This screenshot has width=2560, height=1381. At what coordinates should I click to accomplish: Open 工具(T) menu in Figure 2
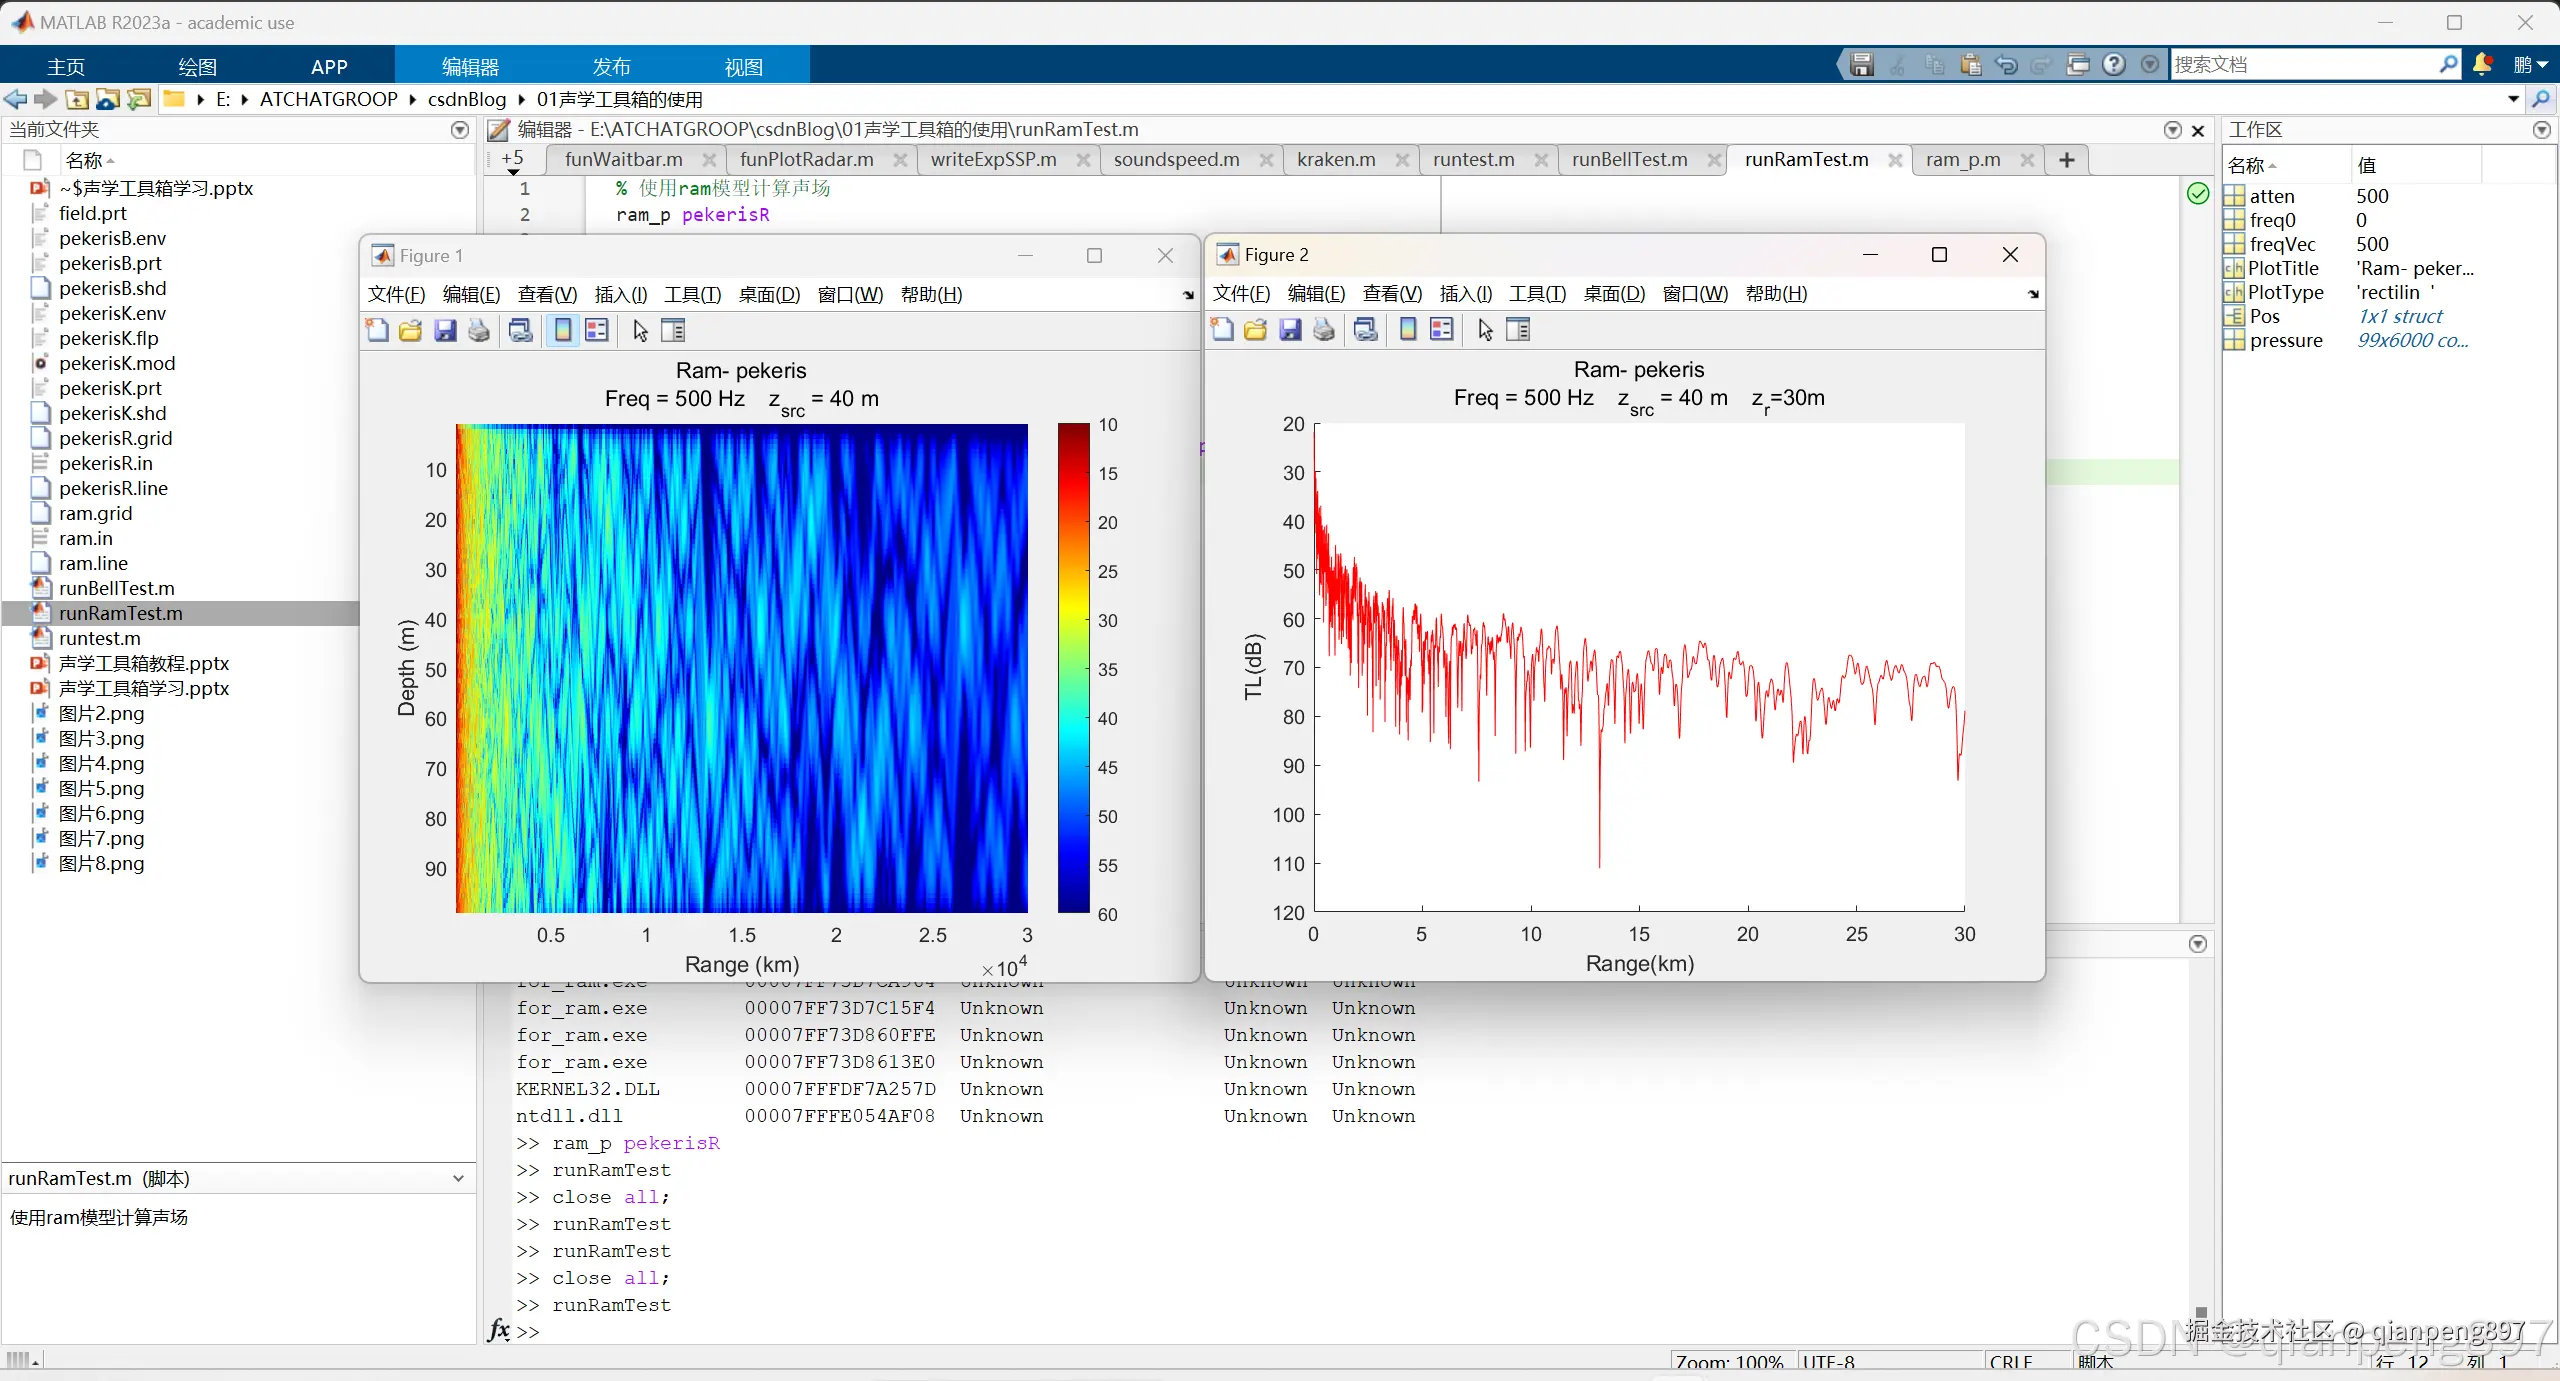point(1537,294)
